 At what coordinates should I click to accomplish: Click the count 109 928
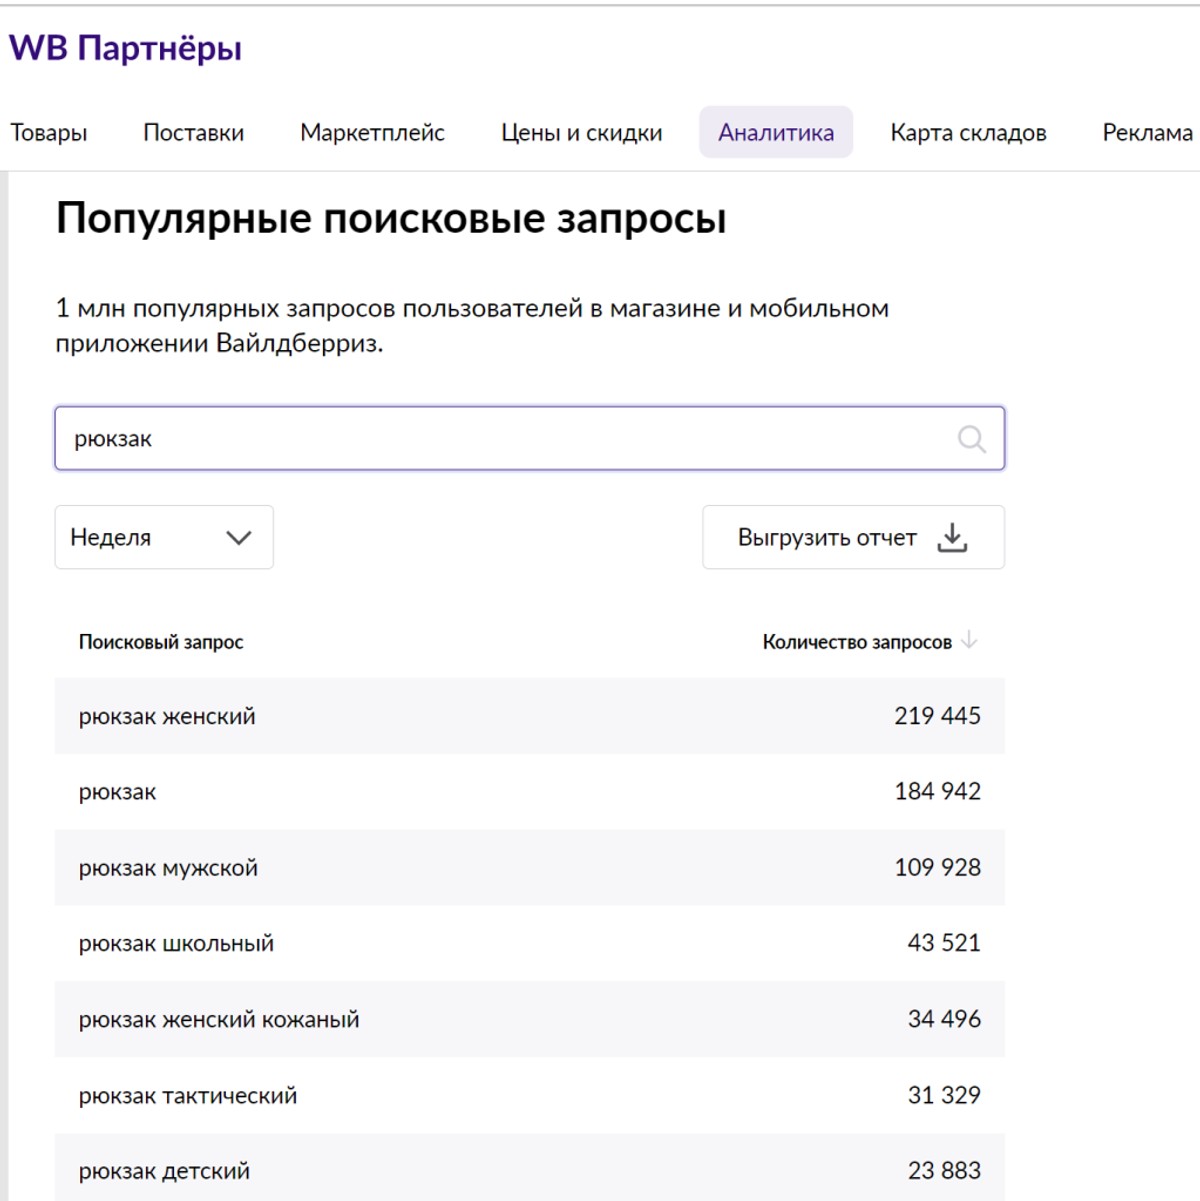[x=937, y=868]
